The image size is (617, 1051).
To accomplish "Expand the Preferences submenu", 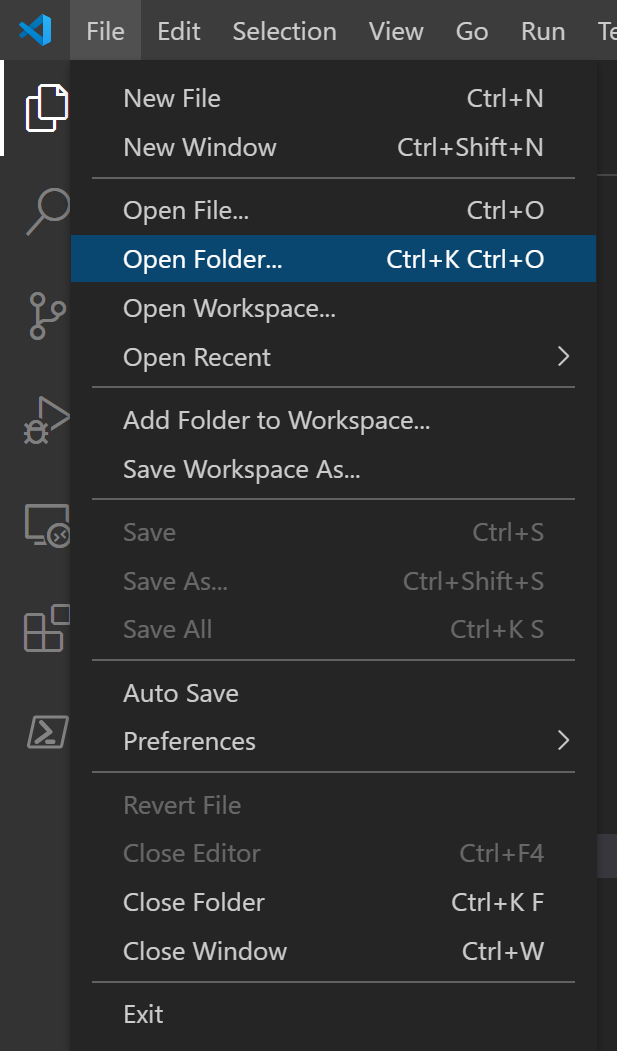I will pos(189,741).
